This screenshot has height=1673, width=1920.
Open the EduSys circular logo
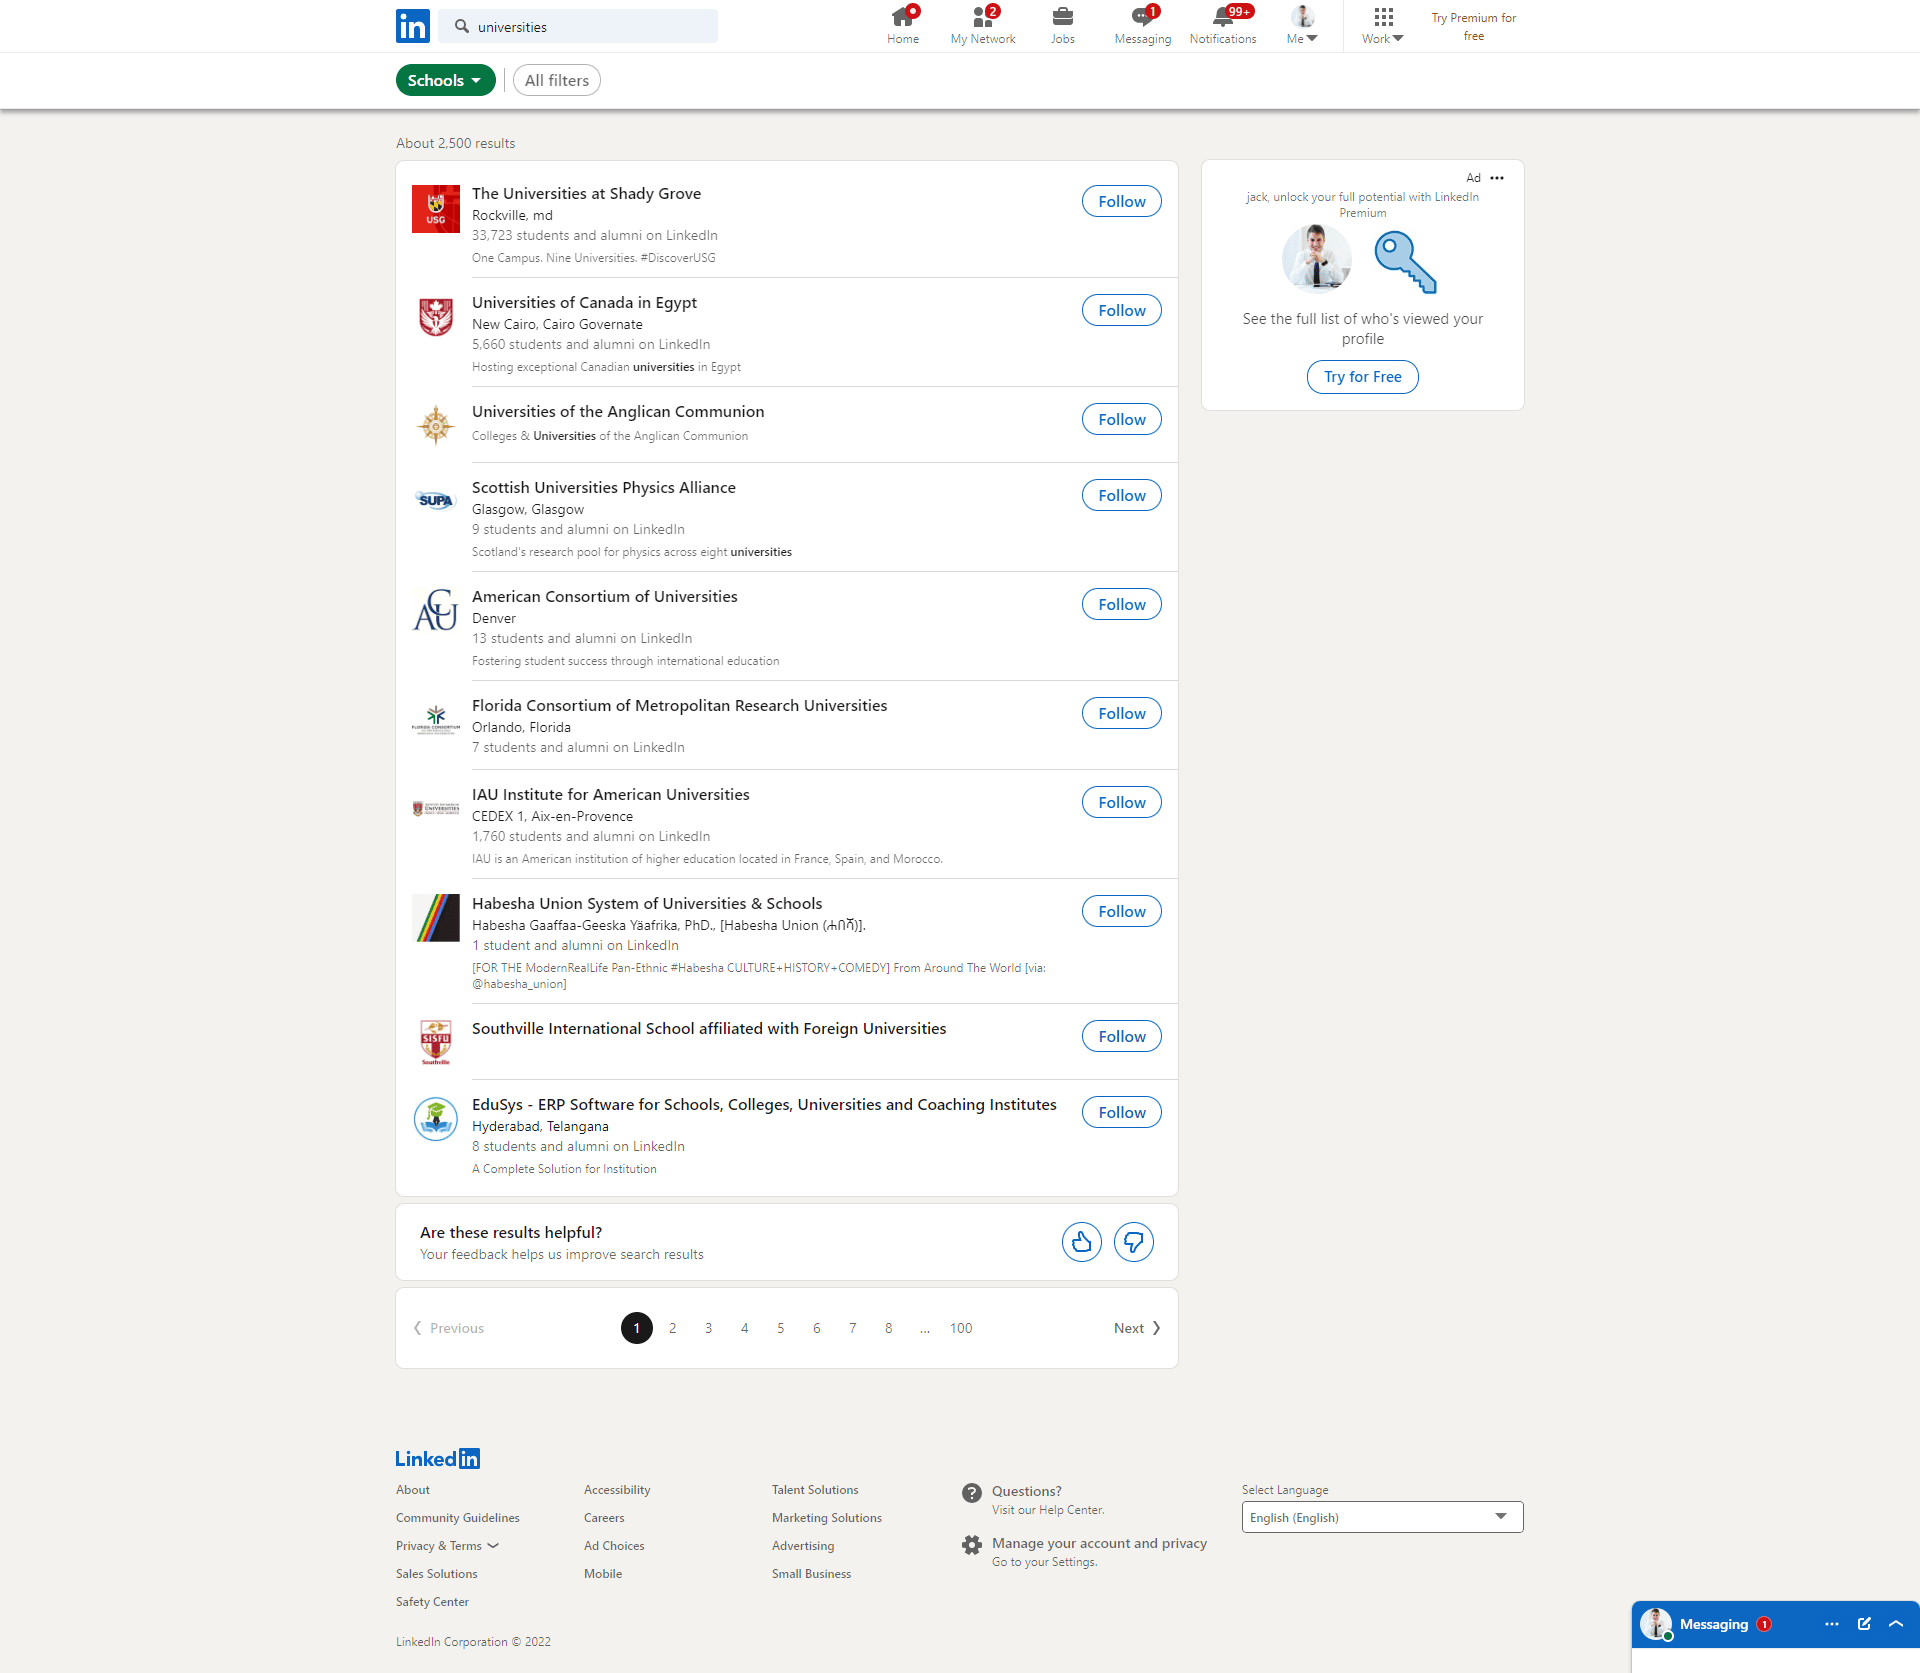pyautogui.click(x=436, y=1119)
